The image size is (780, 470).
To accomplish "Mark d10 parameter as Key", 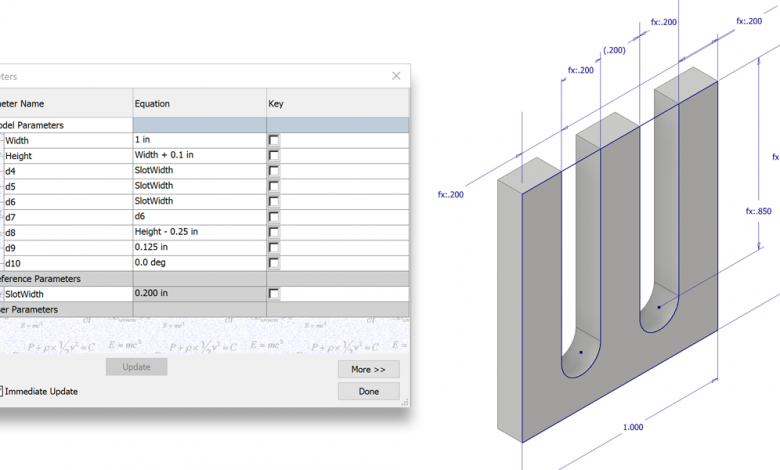I will pos(274,261).
